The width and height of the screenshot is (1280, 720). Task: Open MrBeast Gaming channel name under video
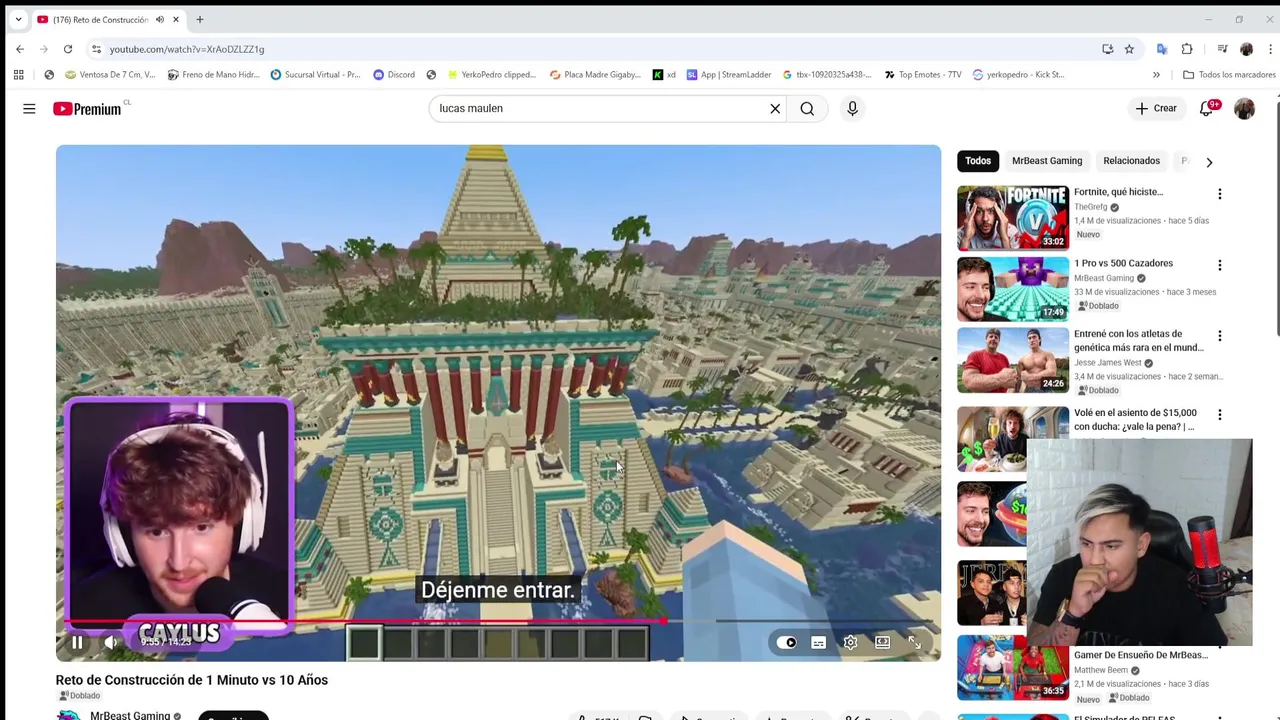(130, 714)
